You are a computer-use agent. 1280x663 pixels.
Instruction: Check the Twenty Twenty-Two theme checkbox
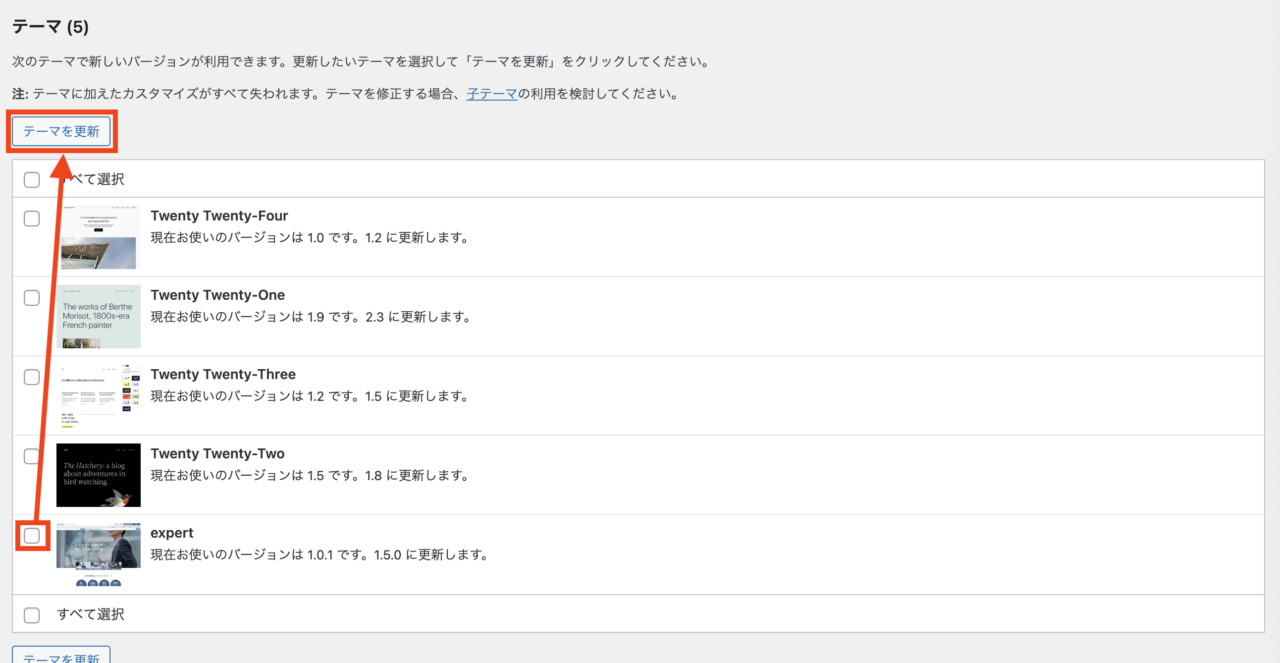(x=32, y=456)
